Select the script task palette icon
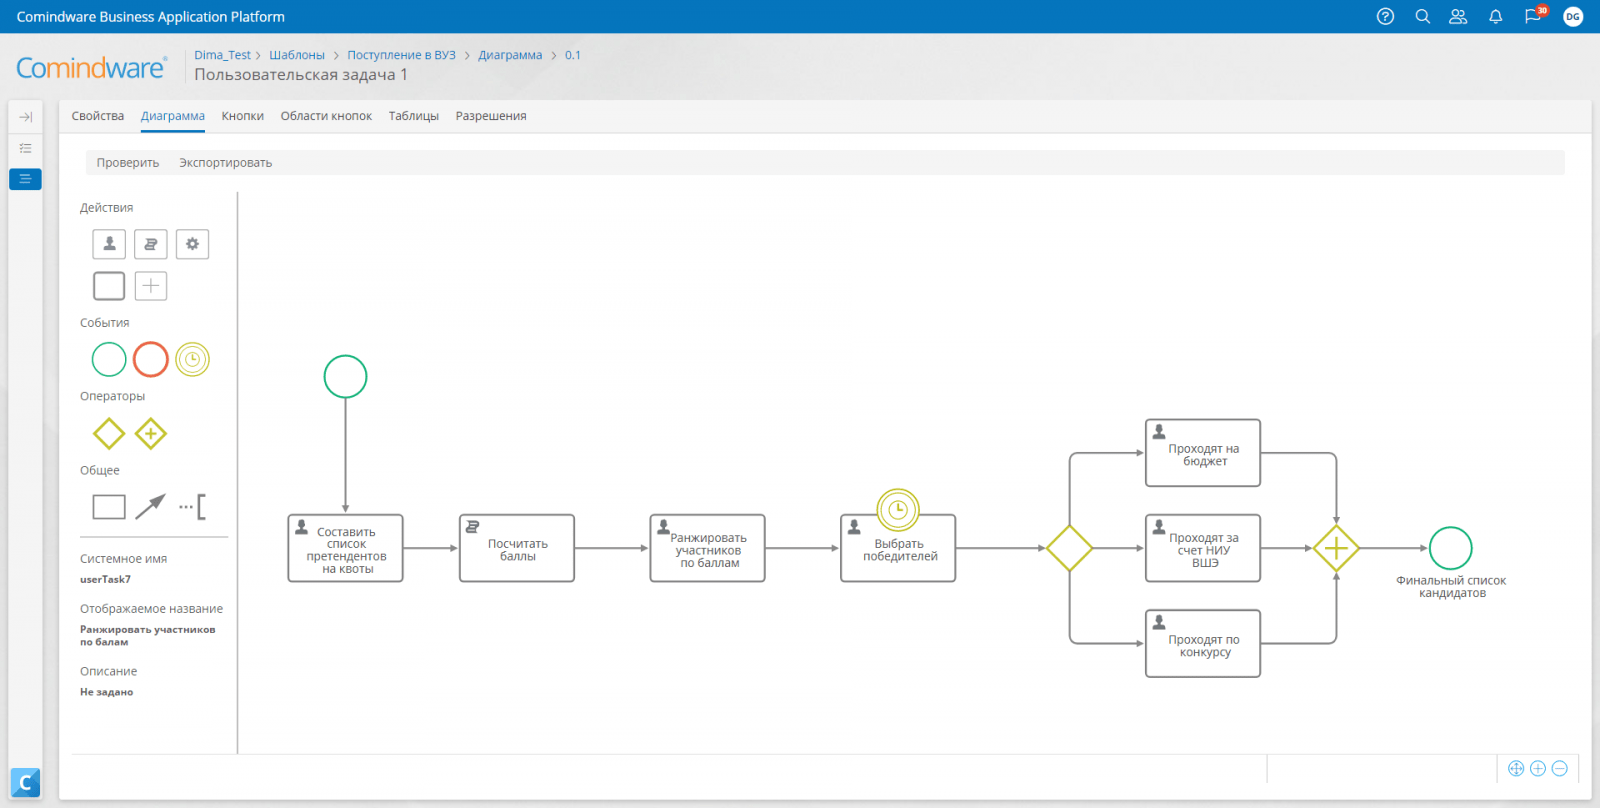 [151, 244]
